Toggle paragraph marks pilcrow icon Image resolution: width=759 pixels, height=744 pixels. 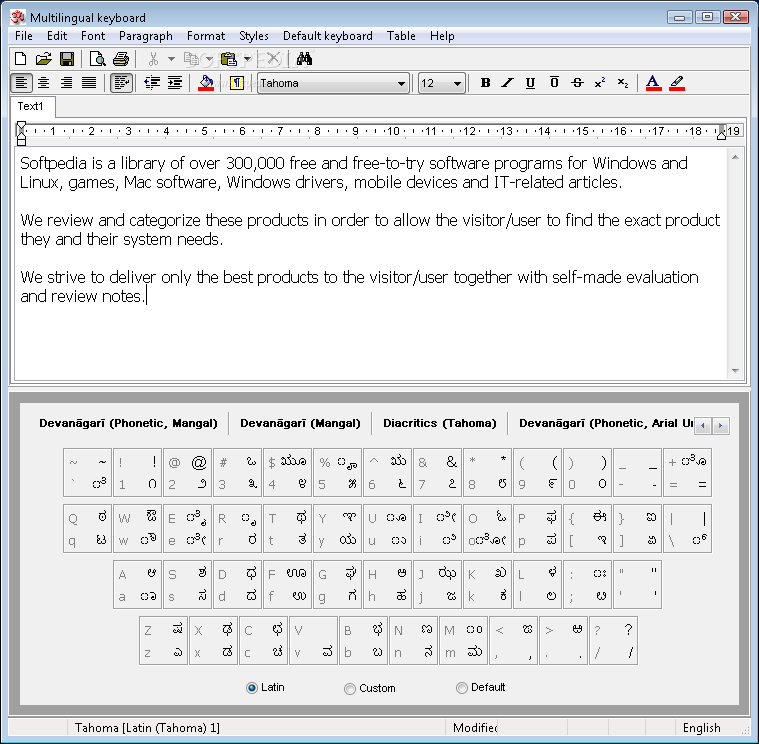pyautogui.click(x=237, y=83)
